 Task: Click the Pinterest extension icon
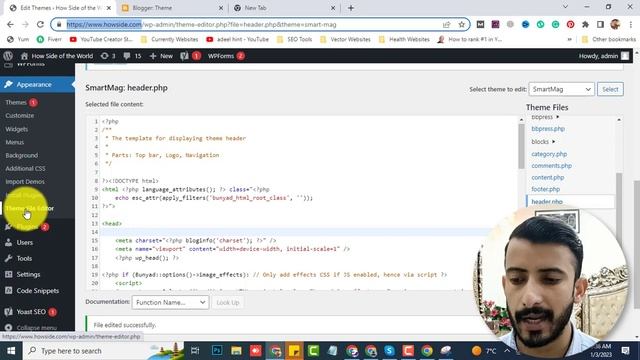(x=570, y=24)
